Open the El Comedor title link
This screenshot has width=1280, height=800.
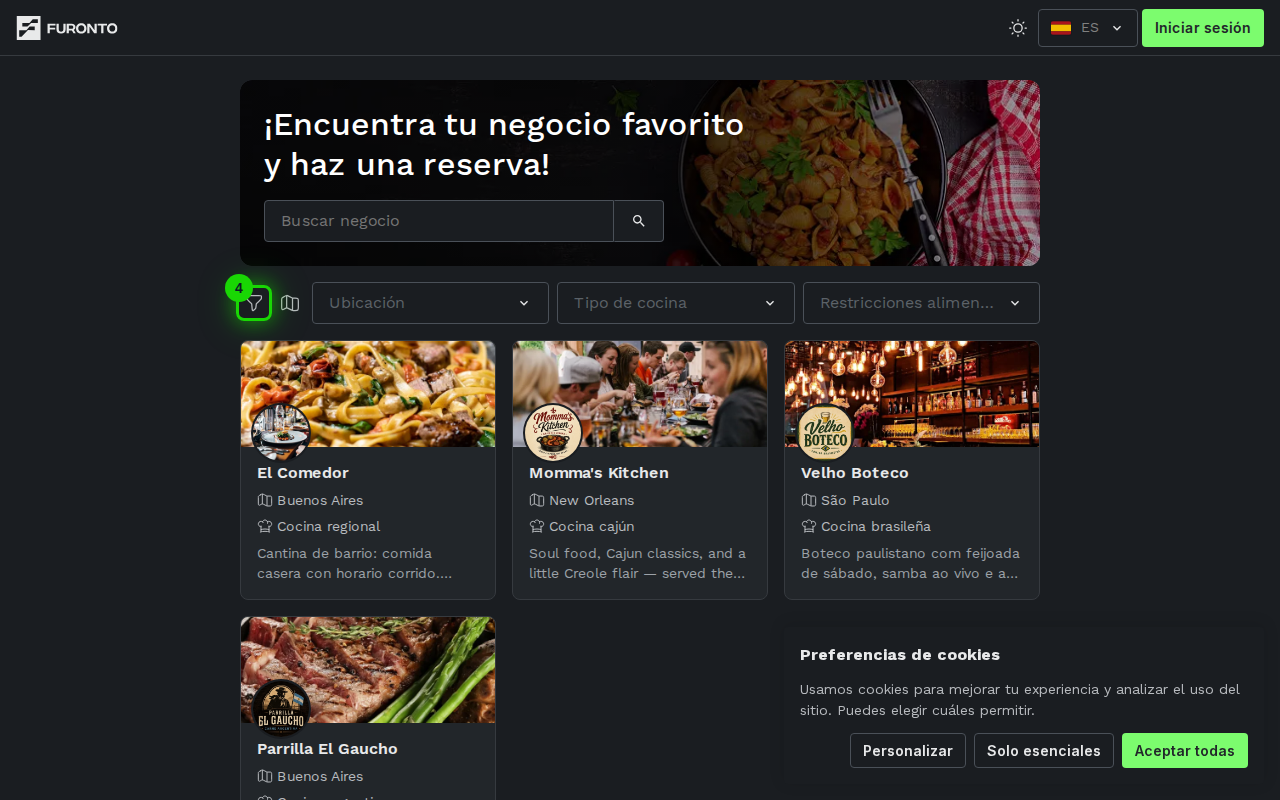303,473
